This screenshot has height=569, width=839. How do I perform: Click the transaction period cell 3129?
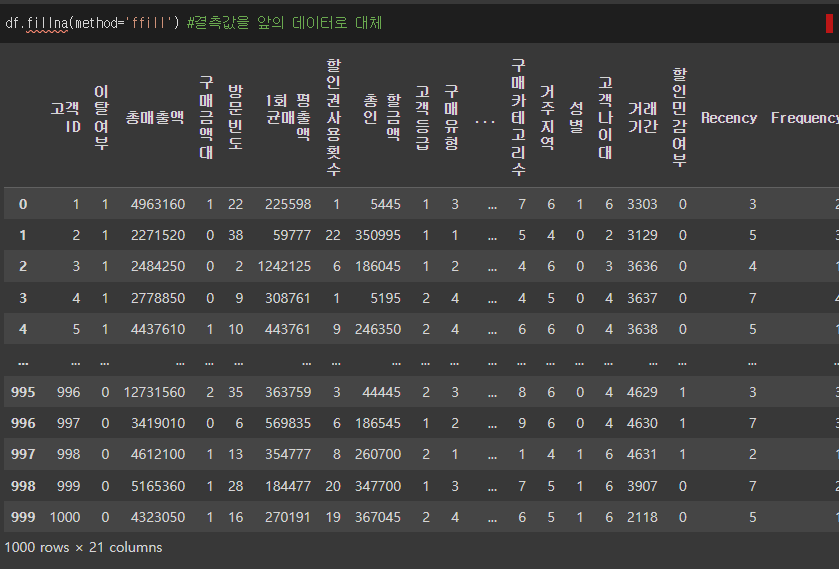[642, 235]
